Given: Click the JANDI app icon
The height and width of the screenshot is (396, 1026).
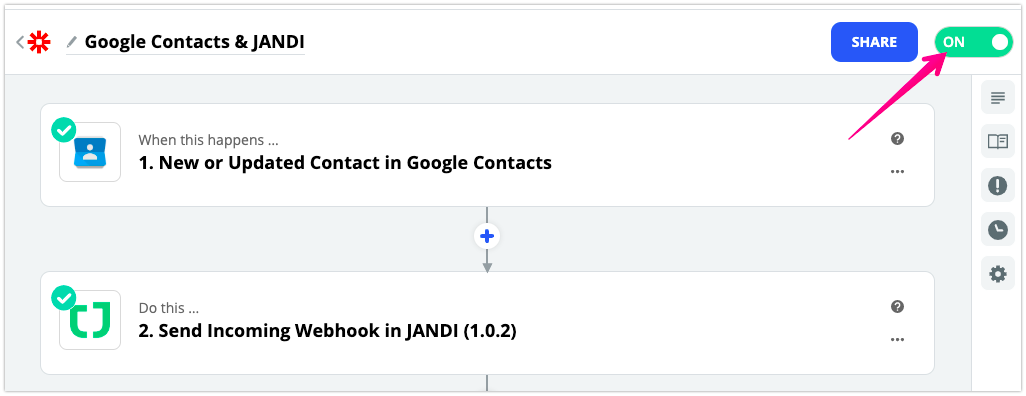Looking at the screenshot, I should [x=90, y=320].
